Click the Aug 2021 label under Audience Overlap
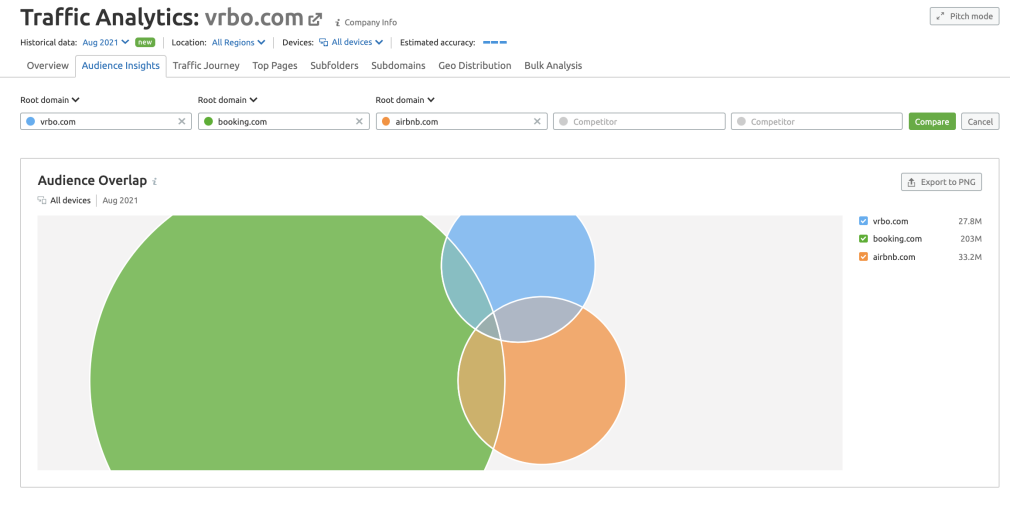The height and width of the screenshot is (506, 1010). tap(120, 200)
